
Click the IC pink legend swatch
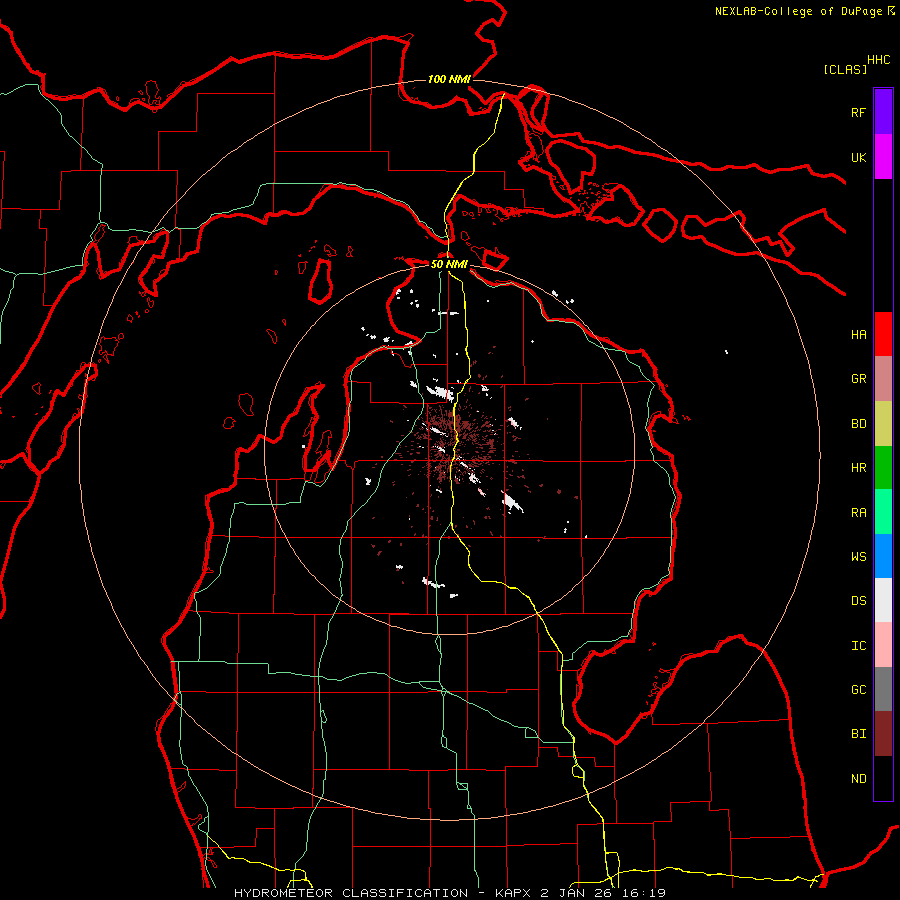tap(883, 645)
